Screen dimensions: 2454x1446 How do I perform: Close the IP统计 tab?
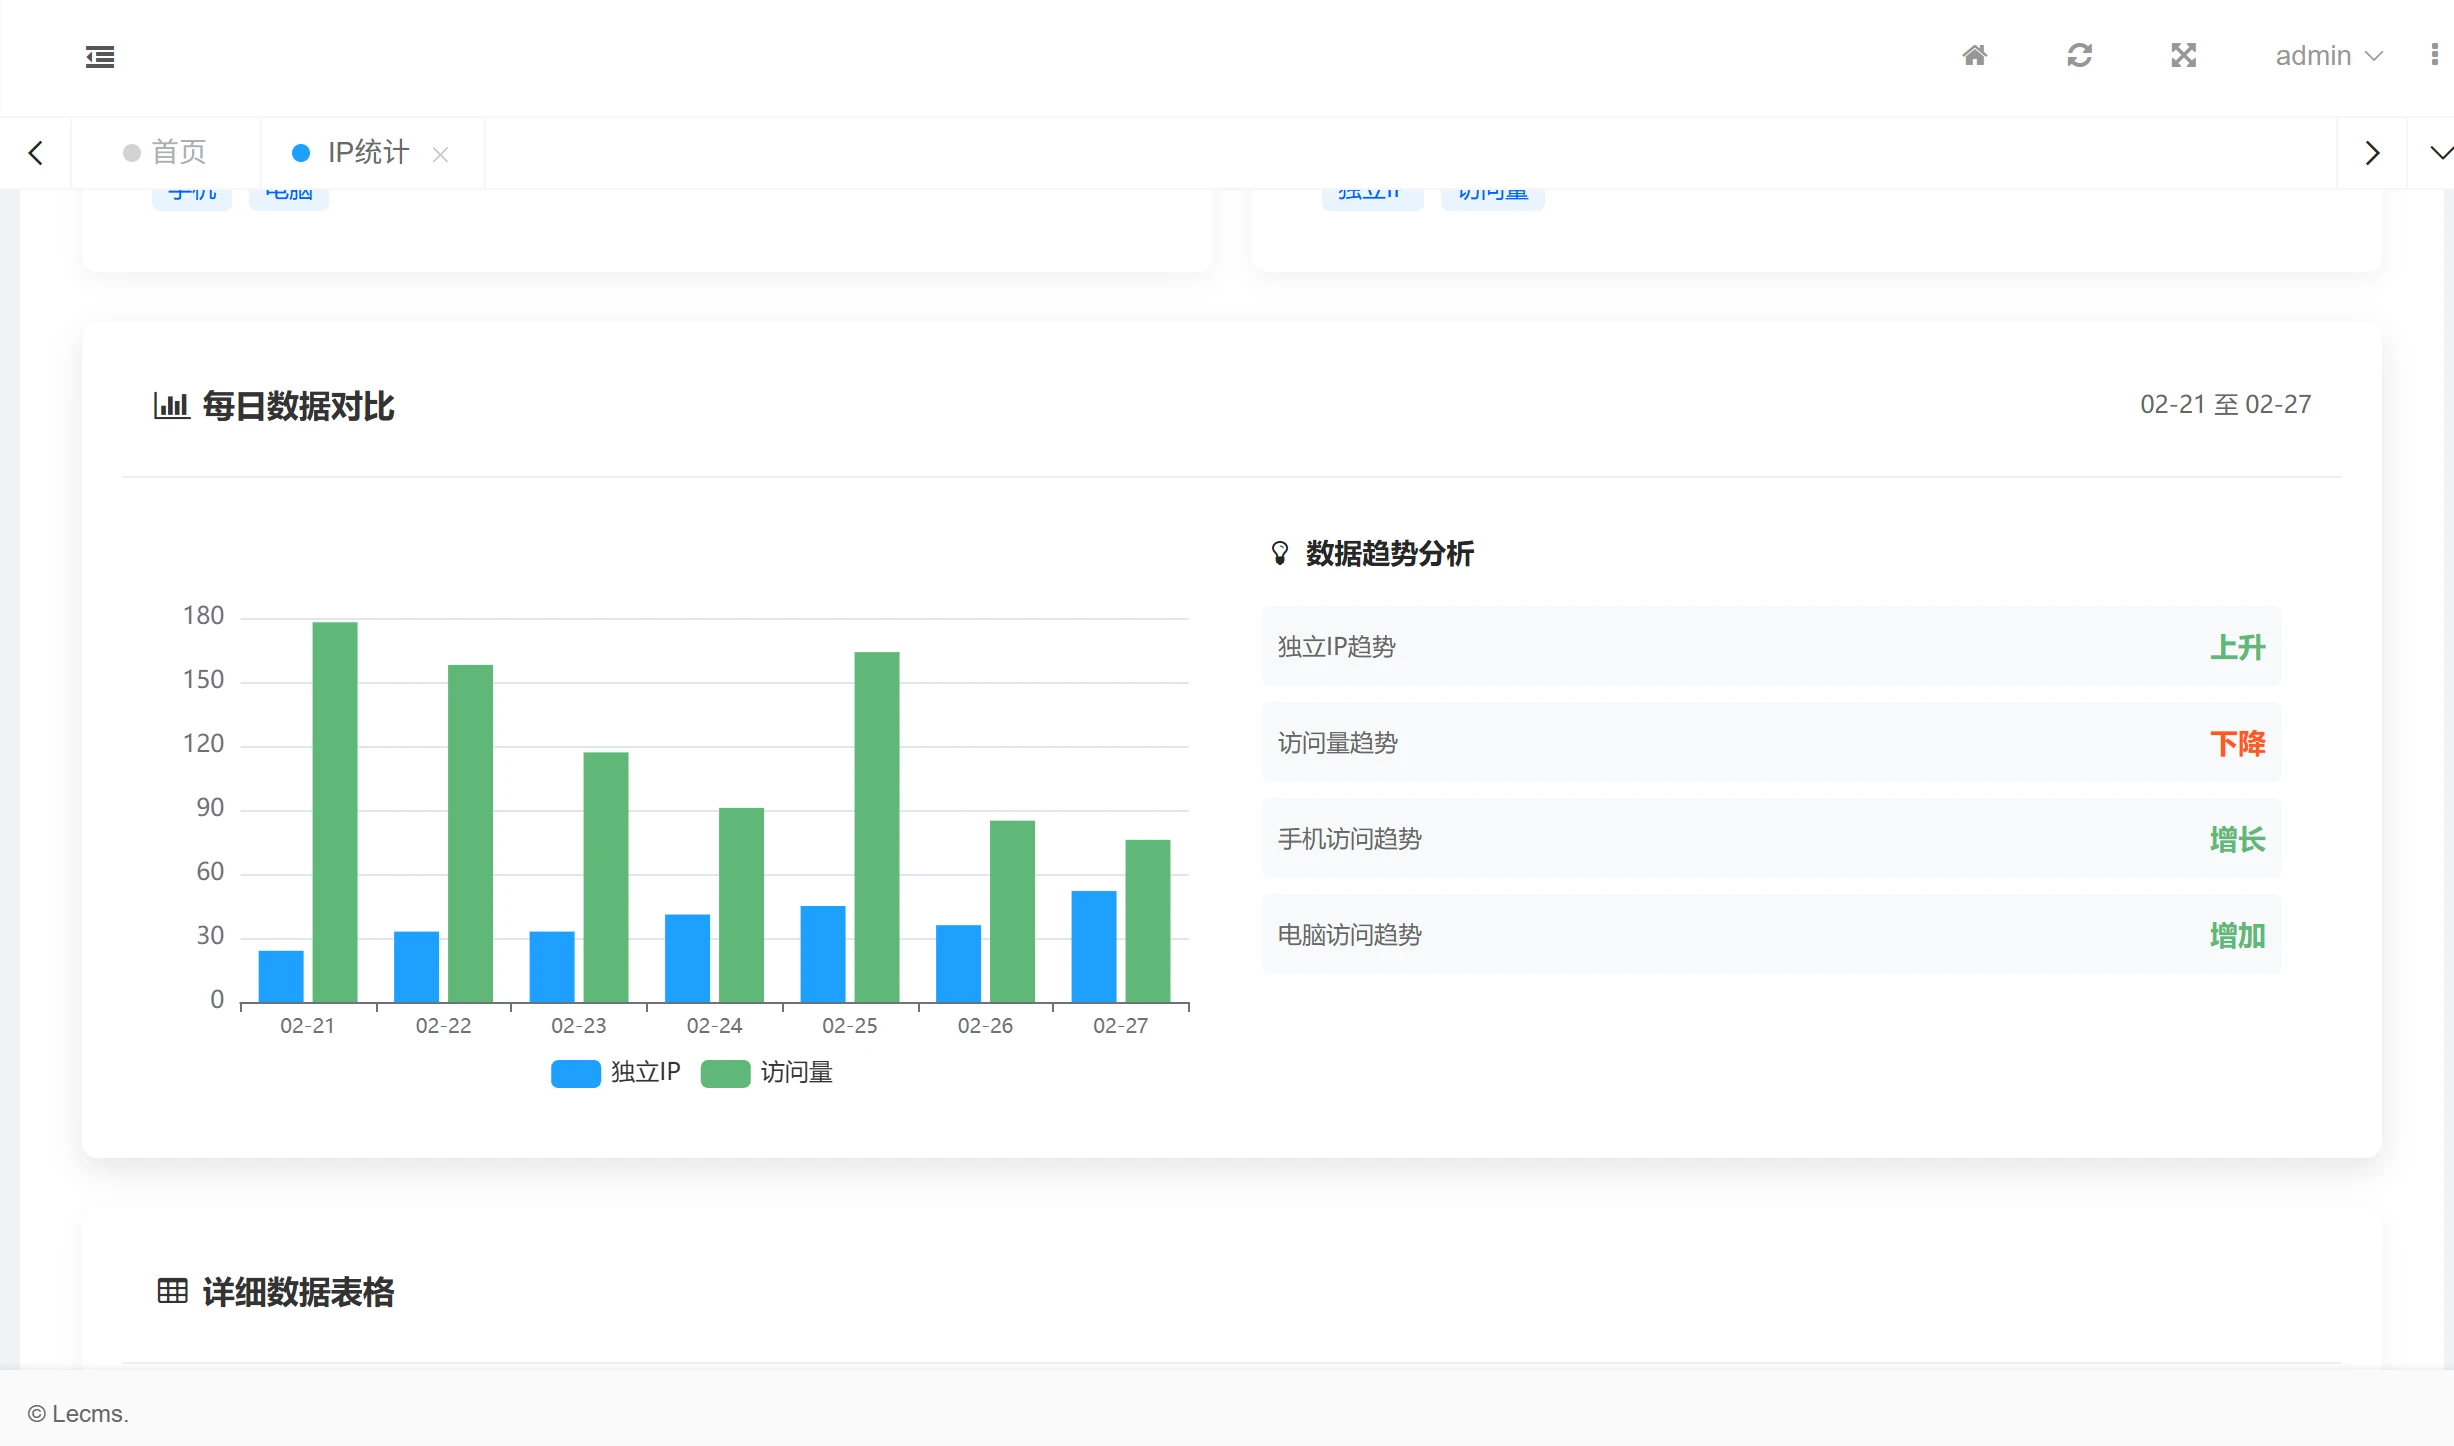coord(440,154)
